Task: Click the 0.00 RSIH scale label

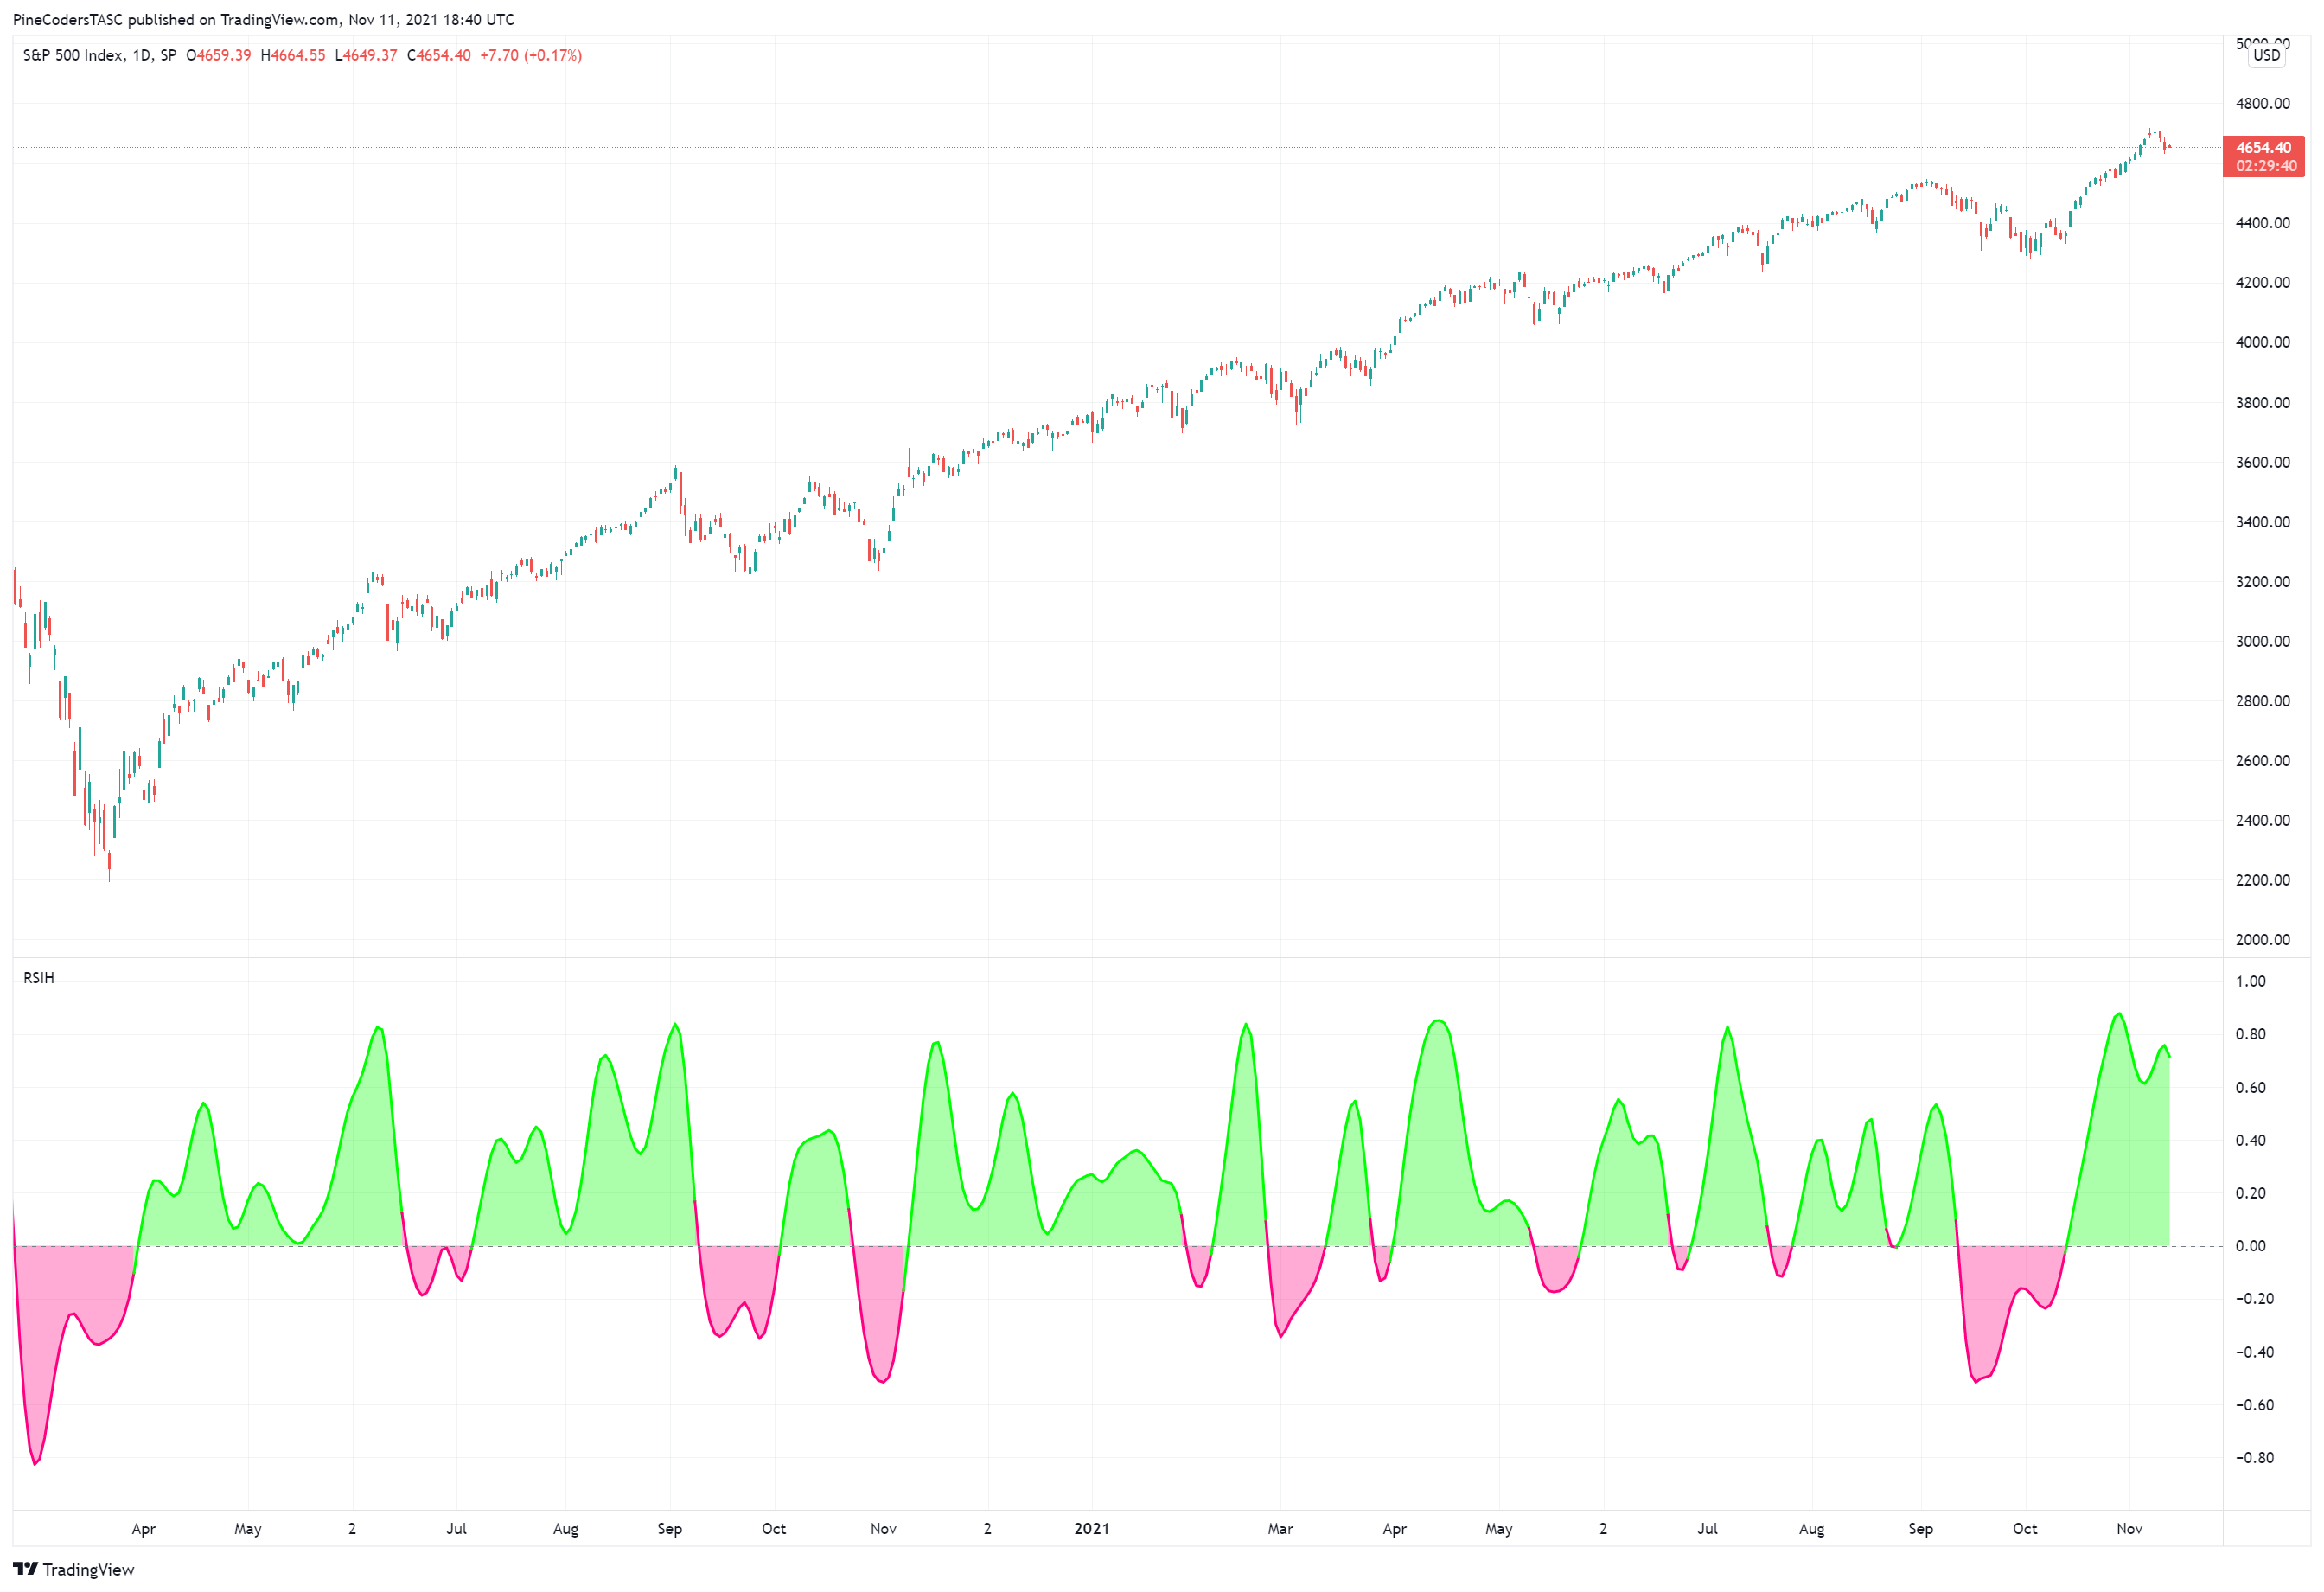Action: coord(2251,1246)
